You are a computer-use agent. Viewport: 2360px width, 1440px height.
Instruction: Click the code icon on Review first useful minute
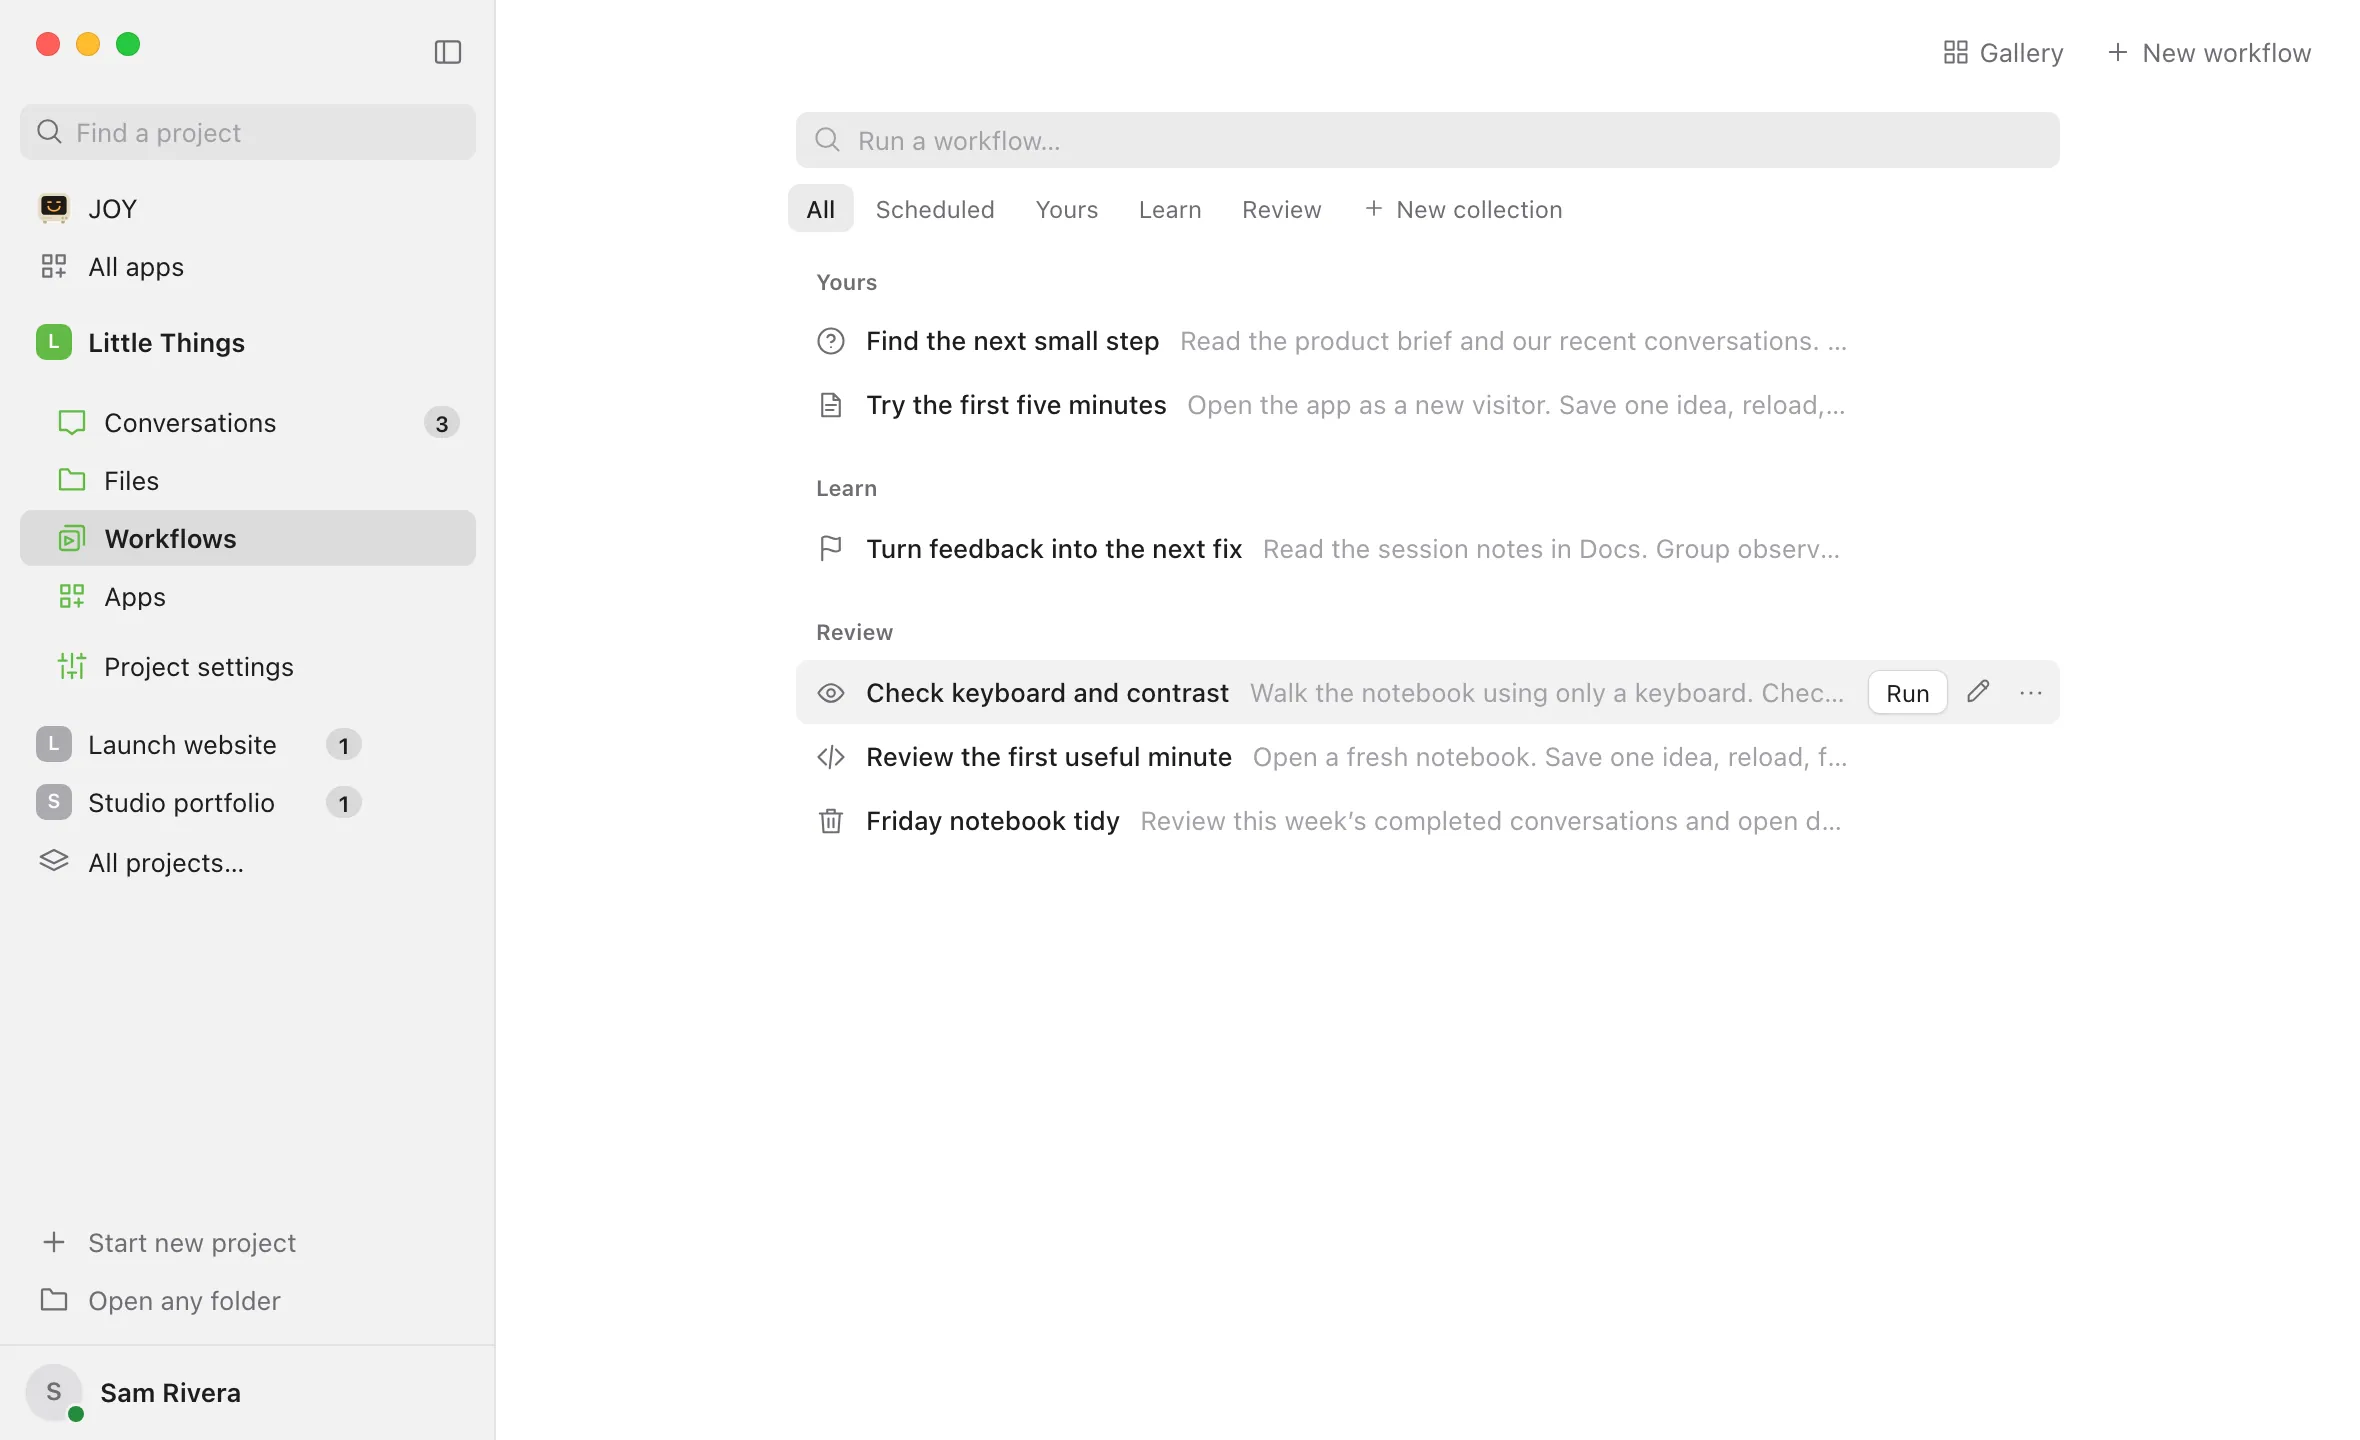[830, 756]
